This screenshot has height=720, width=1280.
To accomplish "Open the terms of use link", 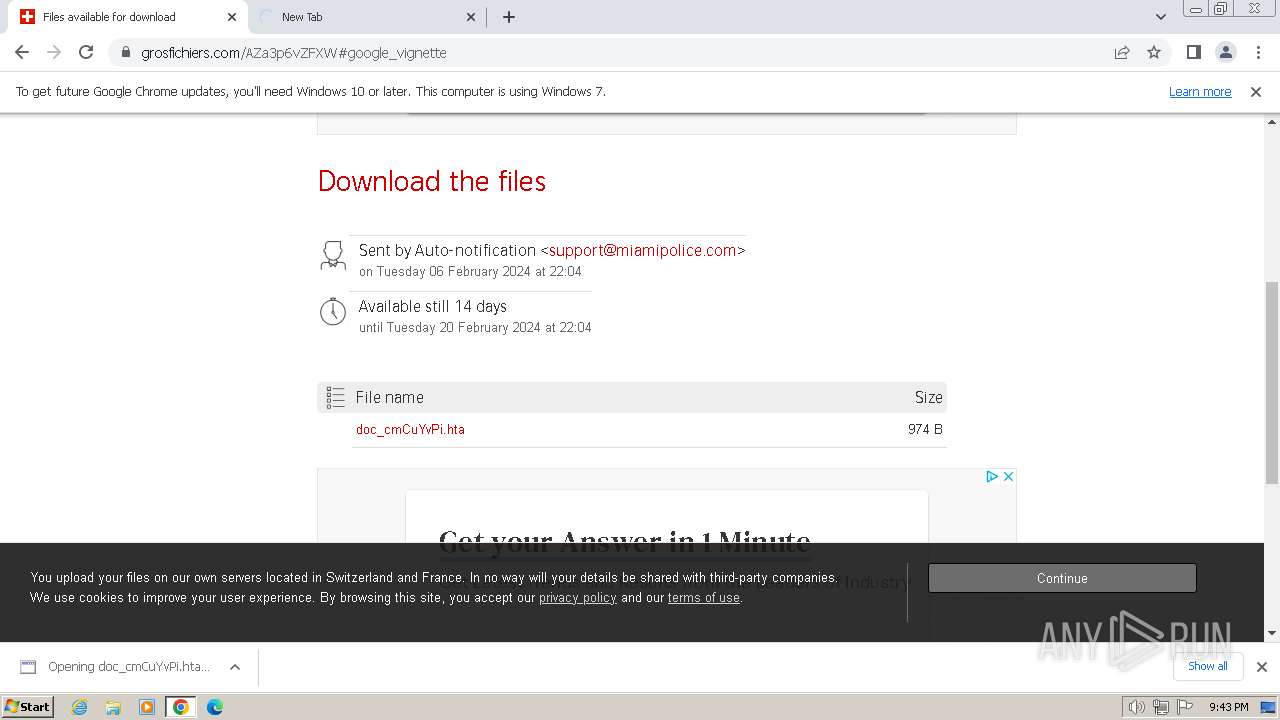I will pyautogui.click(x=704, y=597).
